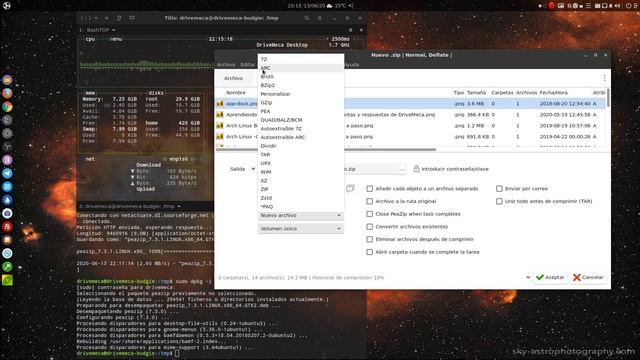Open the 'Volumen único' dropdown
640x360 pixels.
[x=300, y=229]
